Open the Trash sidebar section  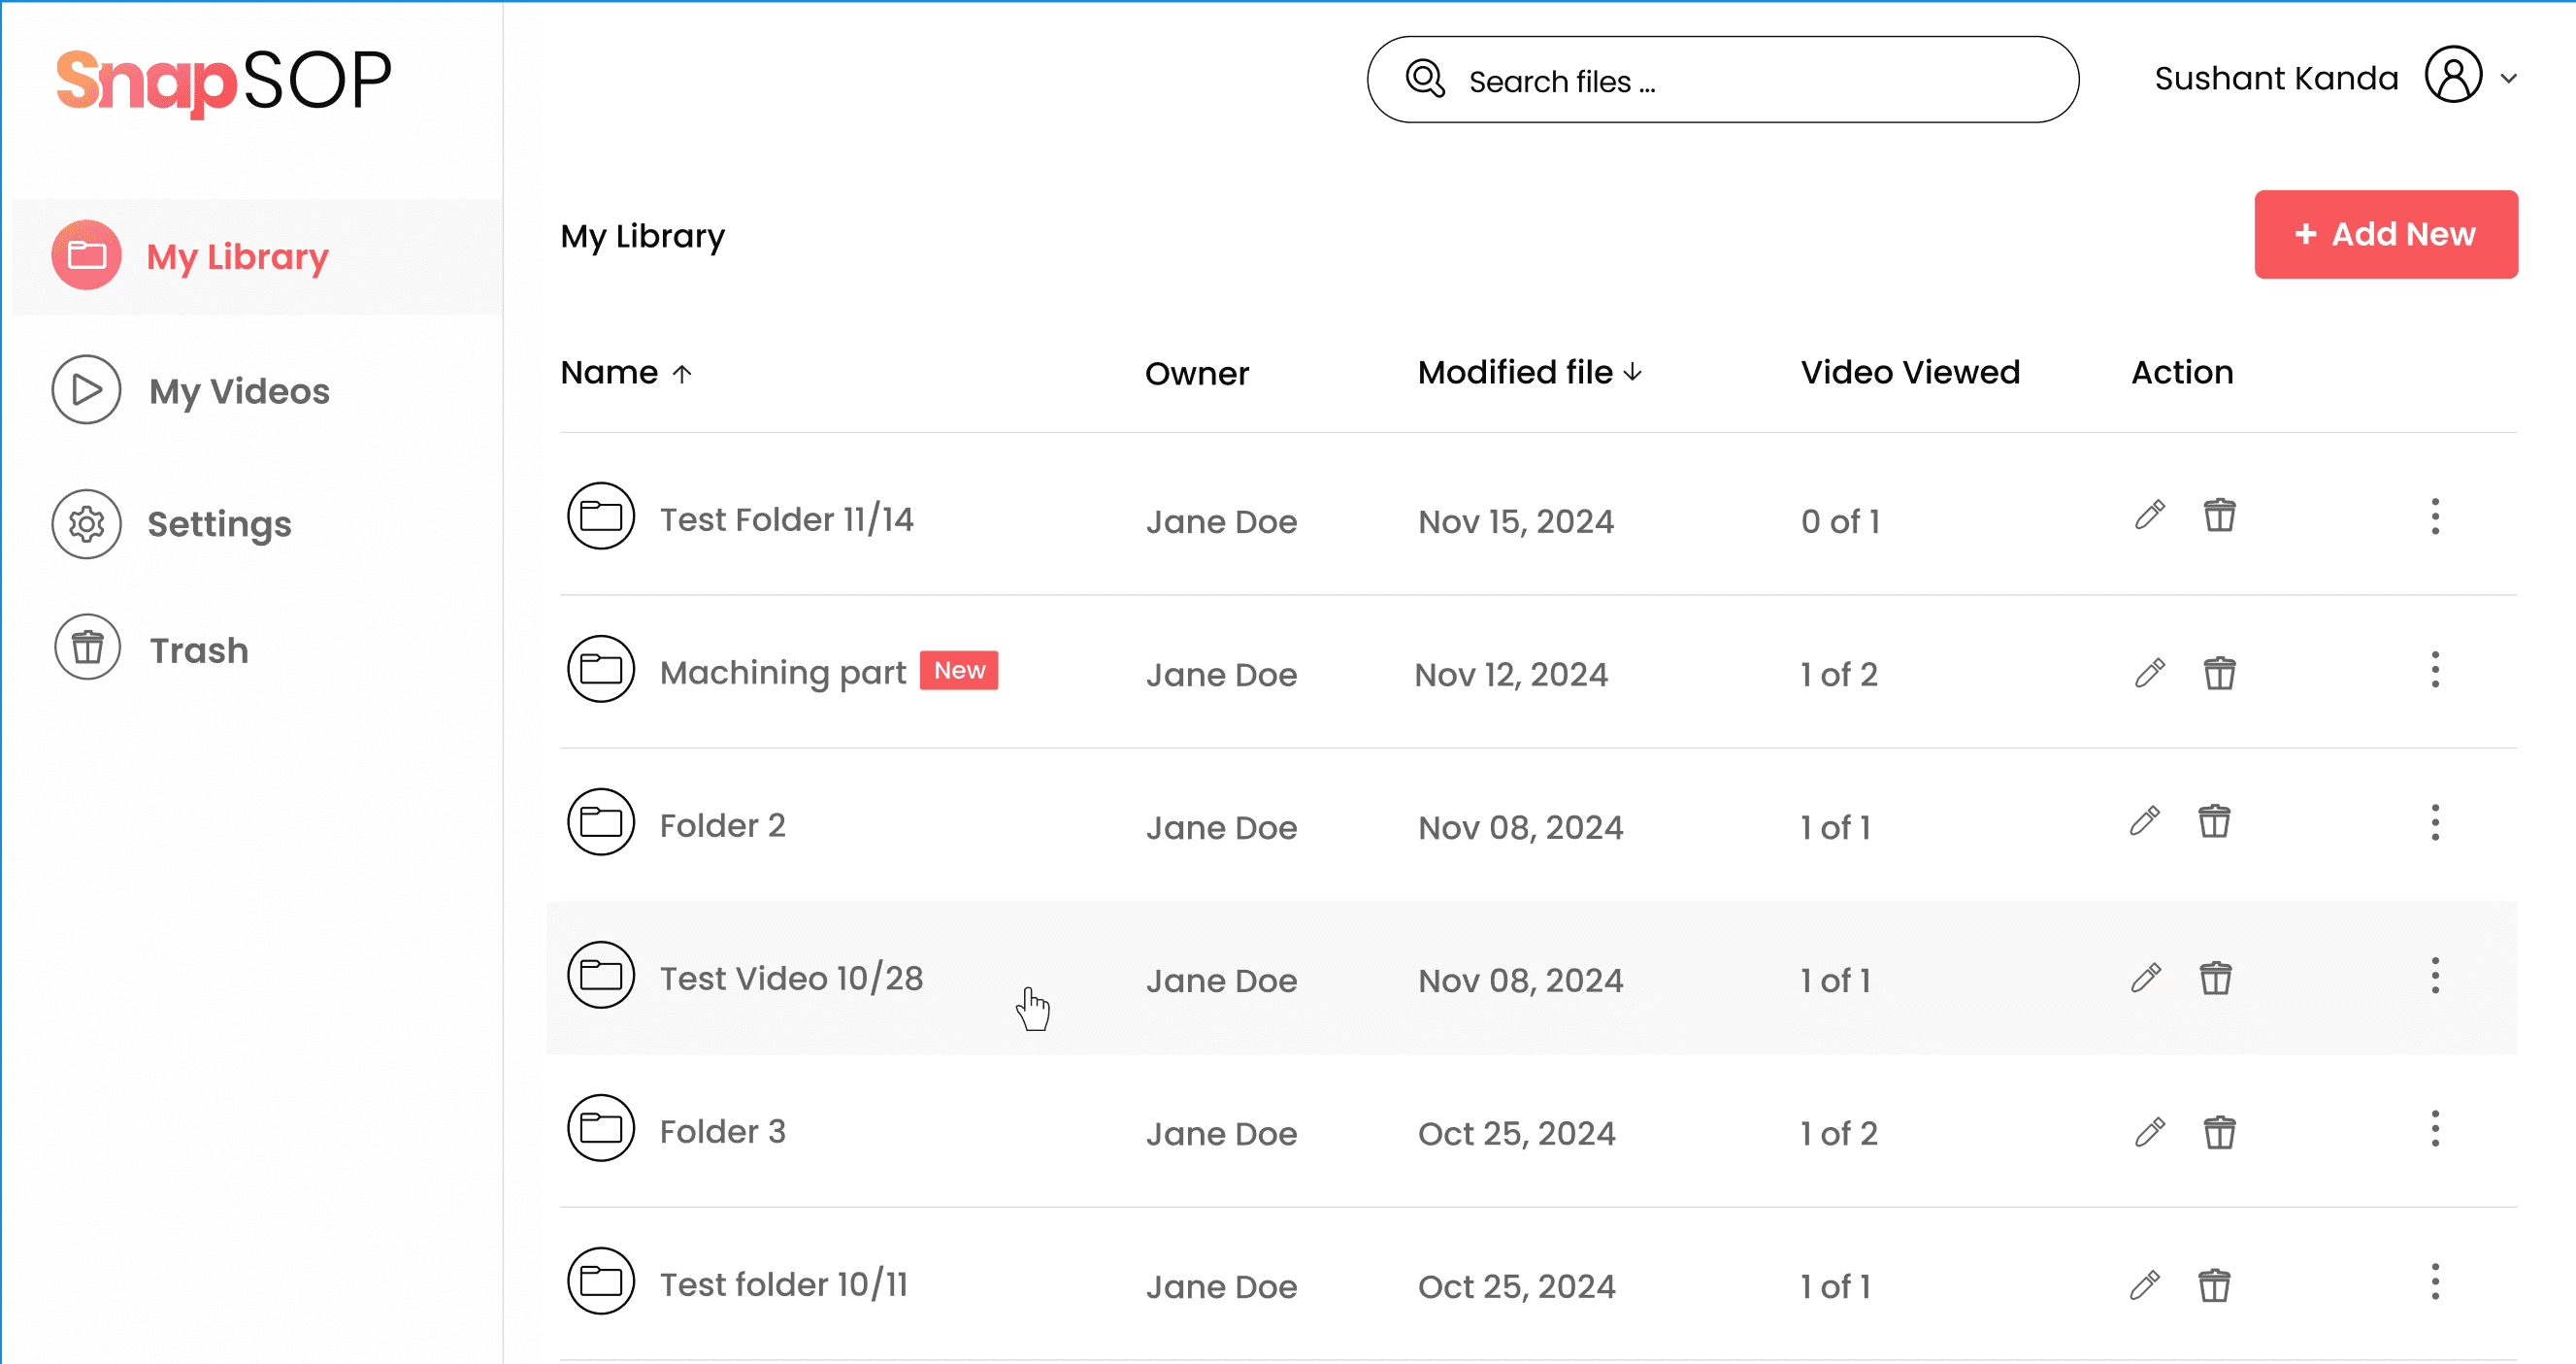[x=198, y=650]
